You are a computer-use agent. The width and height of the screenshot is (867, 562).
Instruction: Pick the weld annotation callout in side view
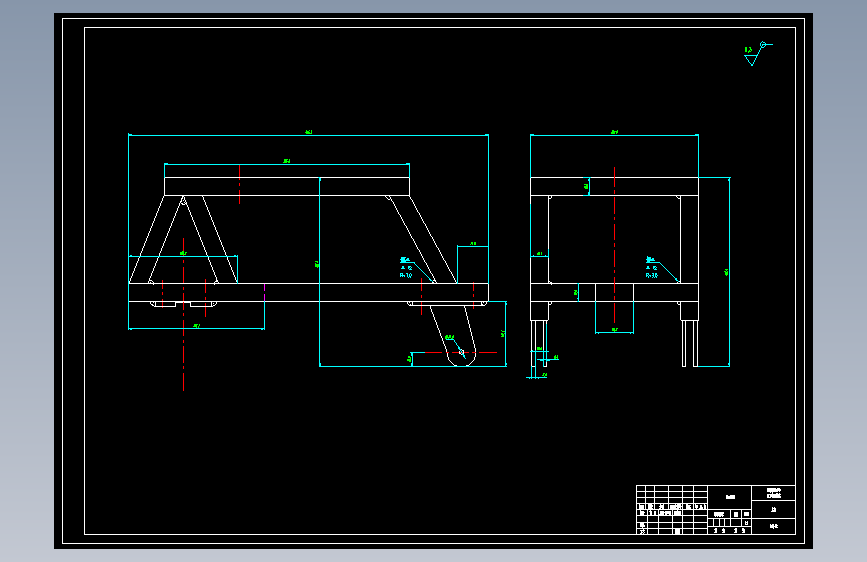[x=661, y=269]
